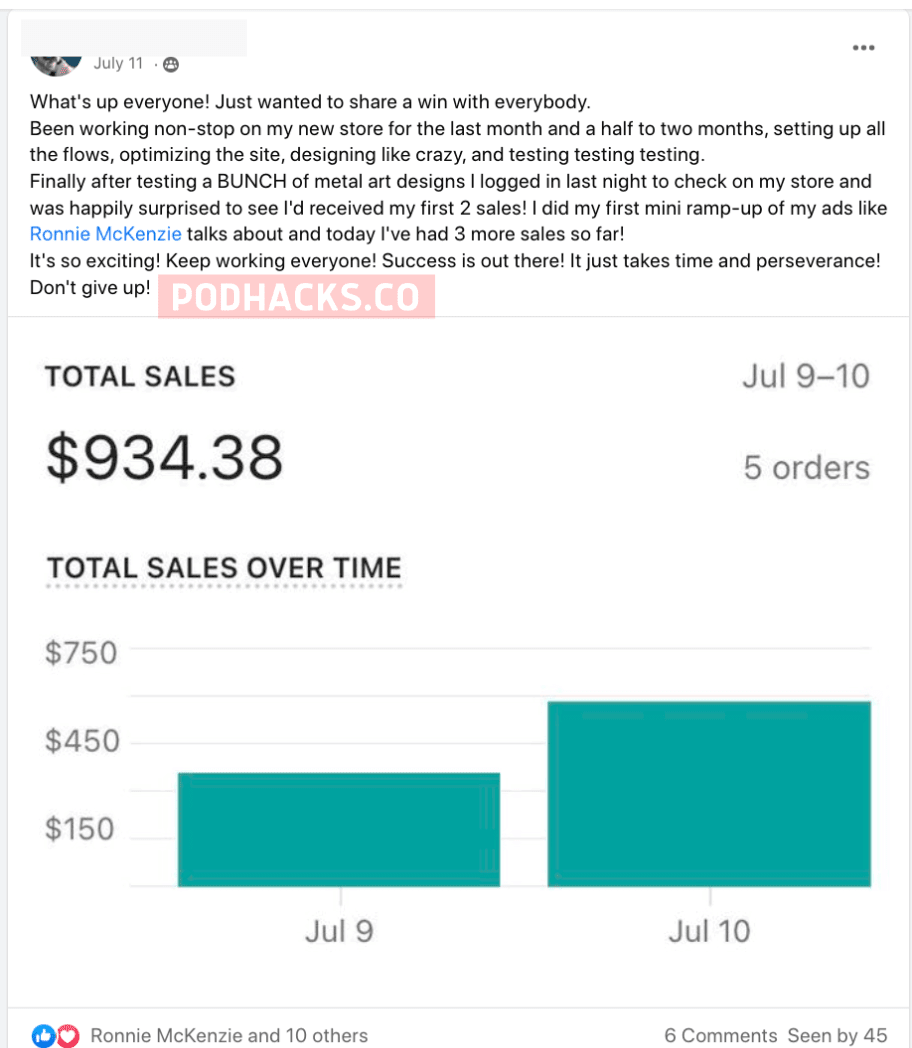Image resolution: width=912 pixels, height=1048 pixels.
Task: Click the PODHACKS.CO watermark
Action: coord(296,297)
